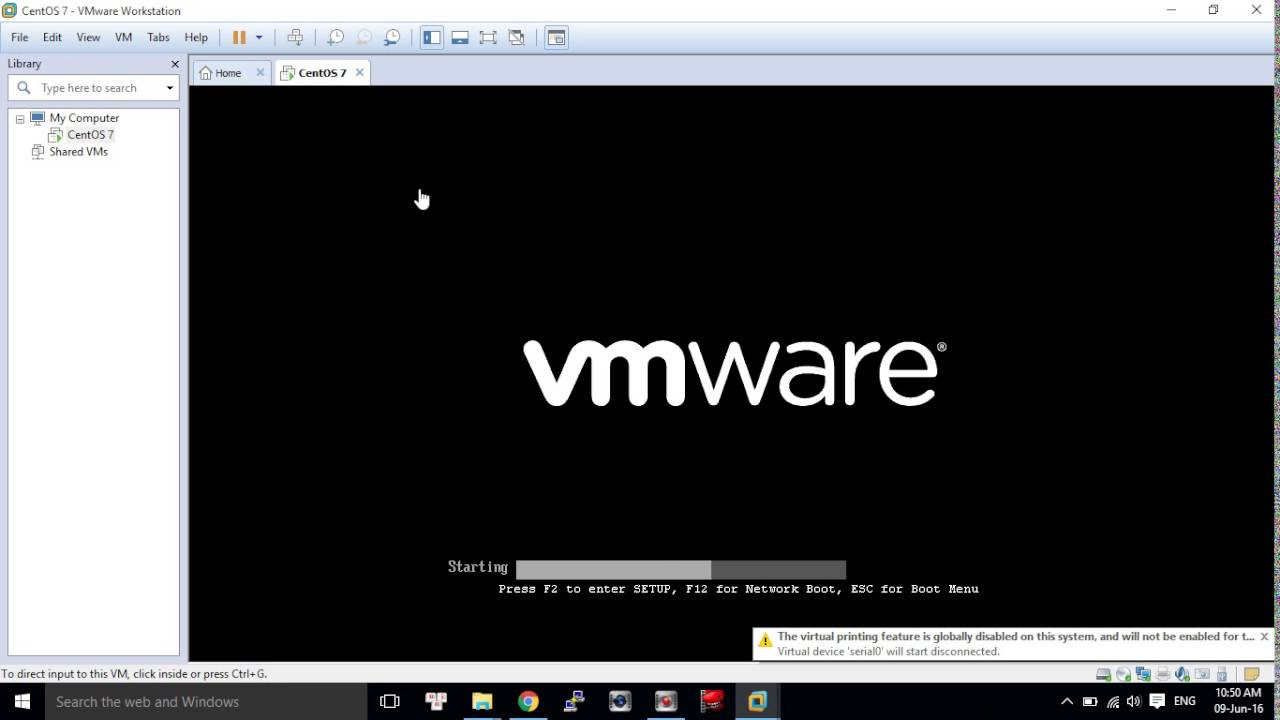Open the View menu
1280x720 pixels.
point(88,37)
